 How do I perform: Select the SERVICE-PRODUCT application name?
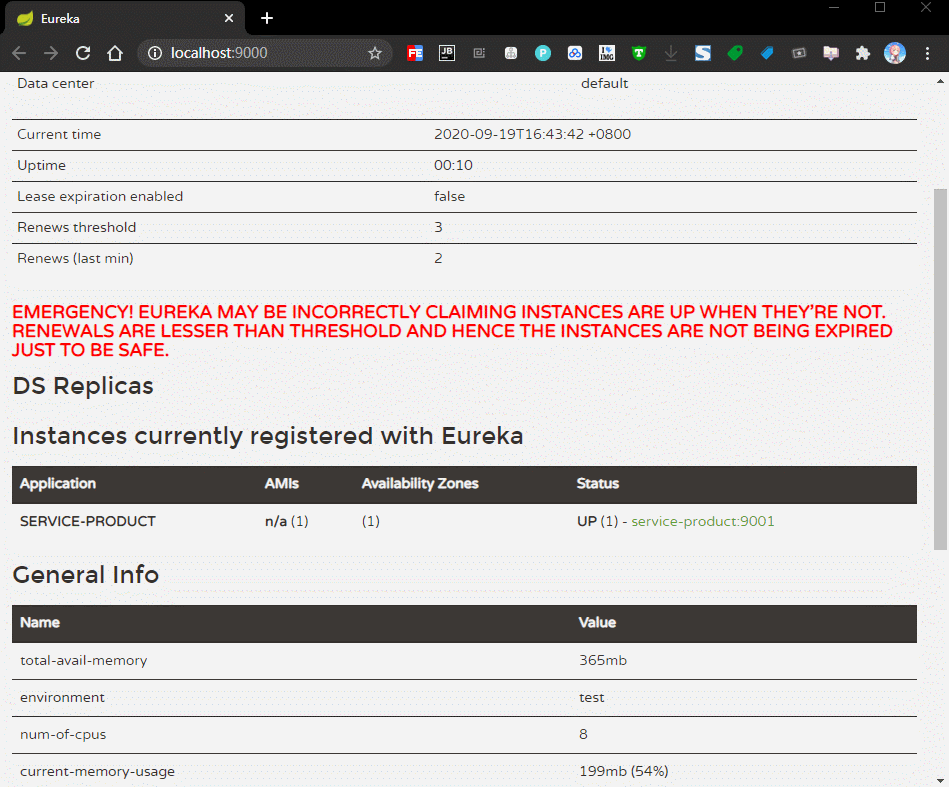(x=88, y=521)
